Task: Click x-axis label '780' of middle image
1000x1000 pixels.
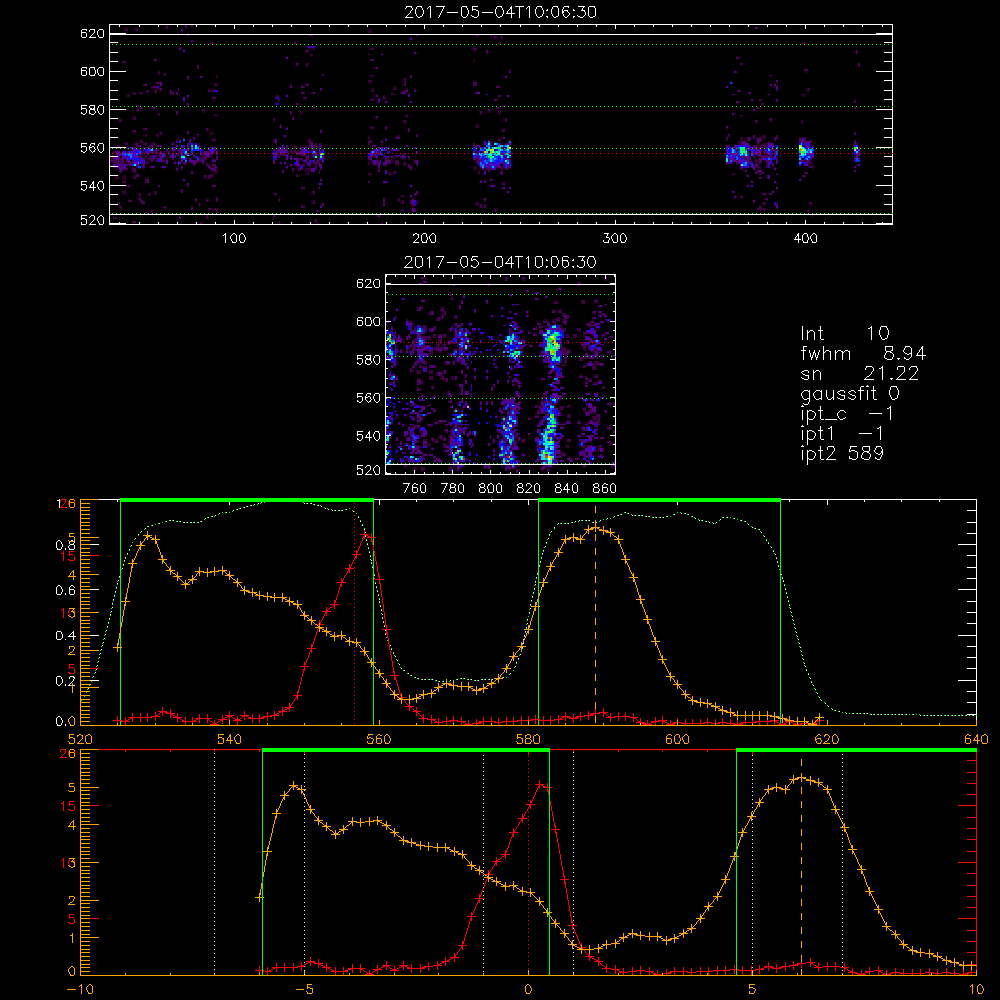Action: (x=453, y=489)
